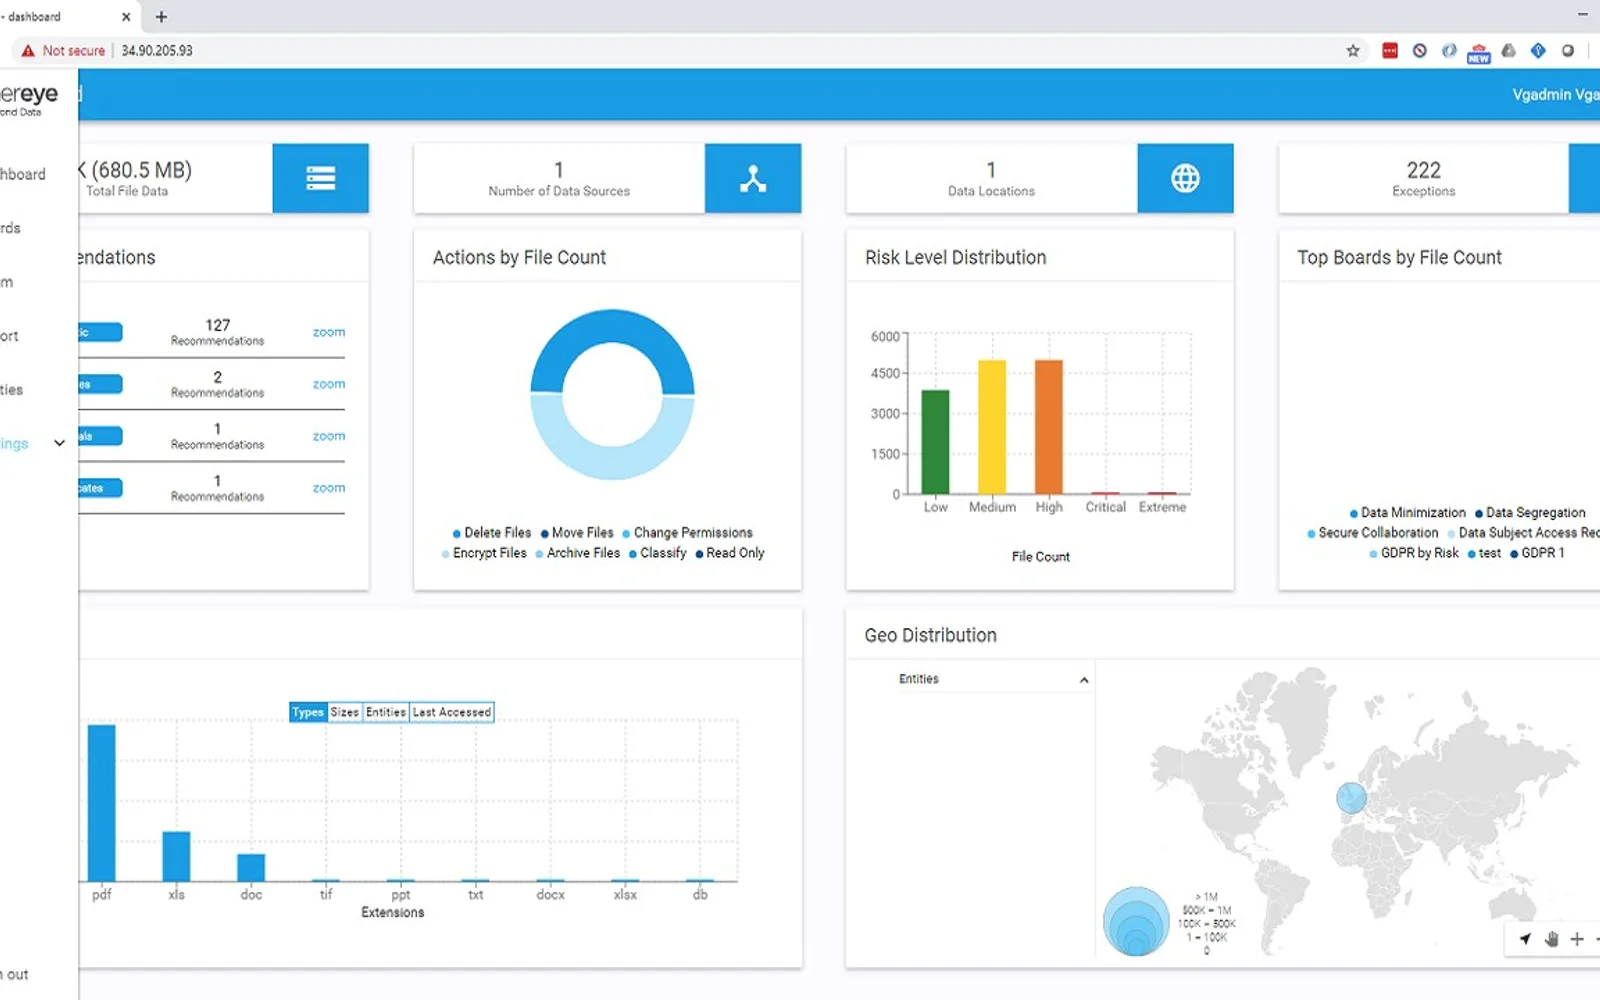Switch chart to Entities tab
The height and width of the screenshot is (1000, 1600).
386,712
